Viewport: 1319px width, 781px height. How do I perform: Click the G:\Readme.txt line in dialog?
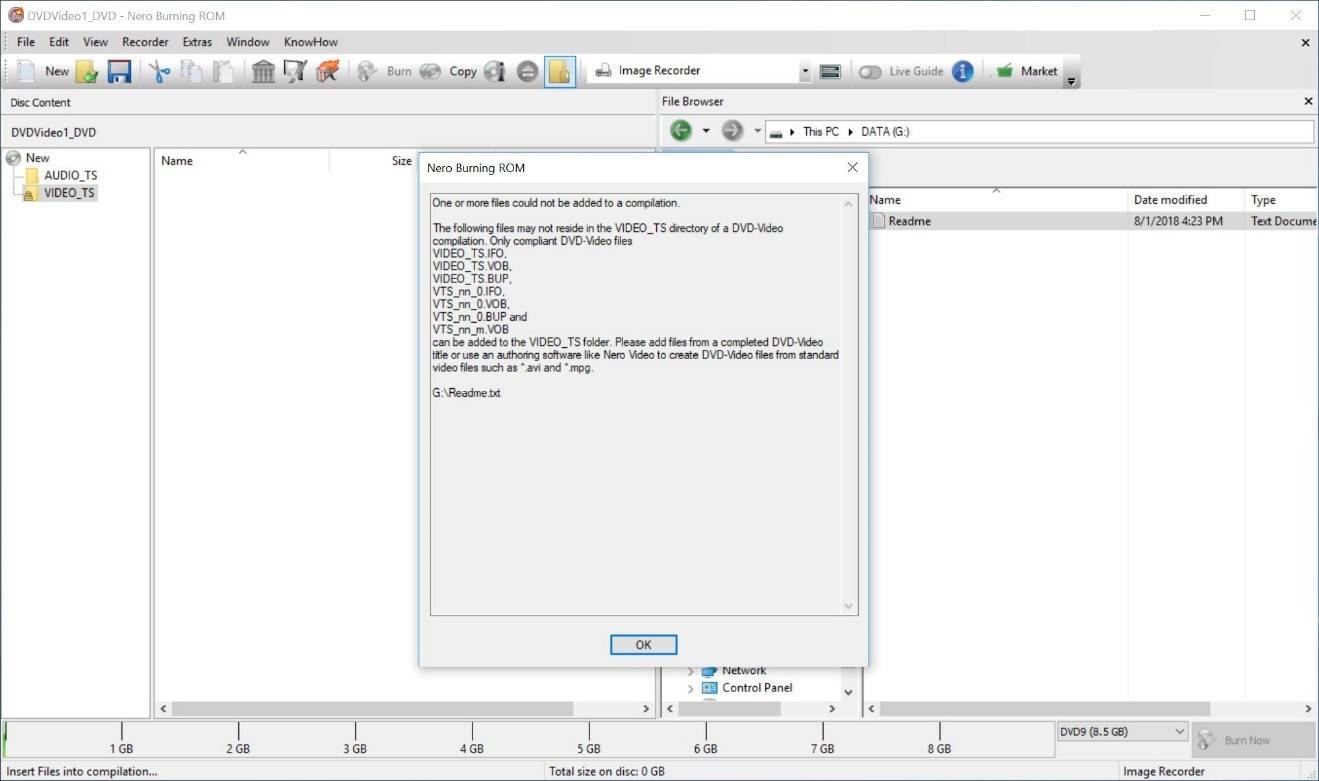466,393
